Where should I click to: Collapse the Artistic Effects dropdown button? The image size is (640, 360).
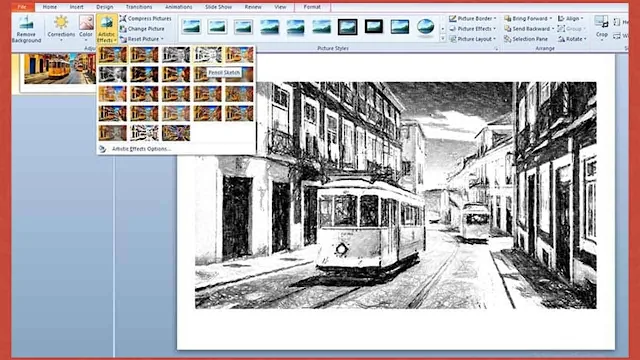coord(107,29)
